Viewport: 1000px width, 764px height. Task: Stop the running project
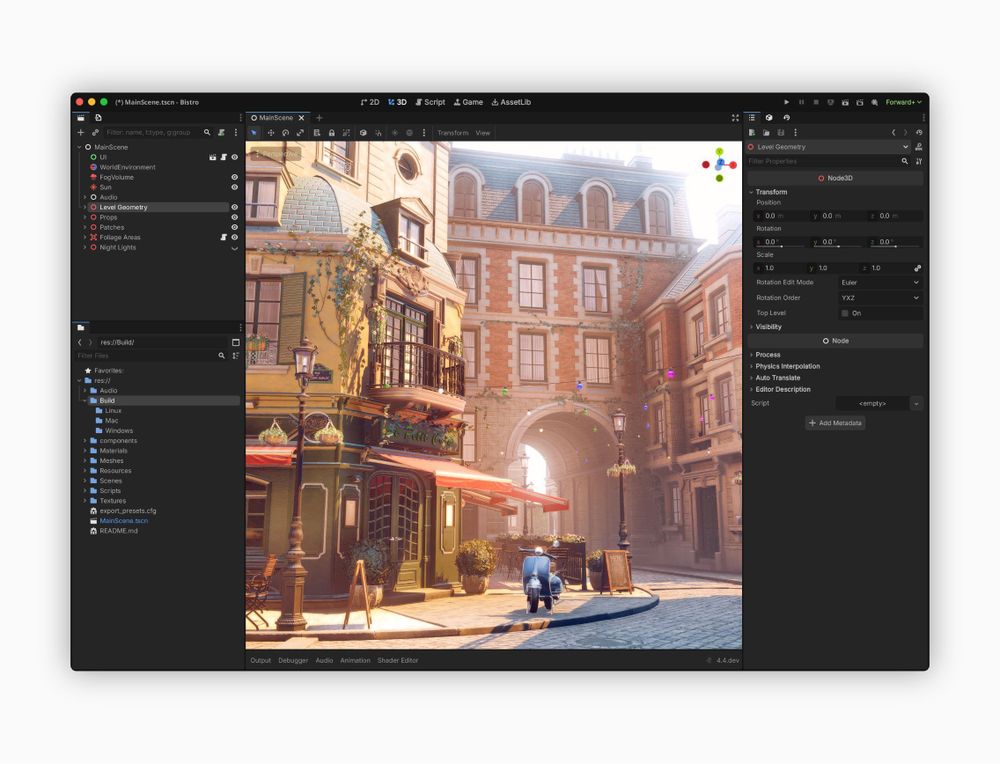[x=816, y=102]
